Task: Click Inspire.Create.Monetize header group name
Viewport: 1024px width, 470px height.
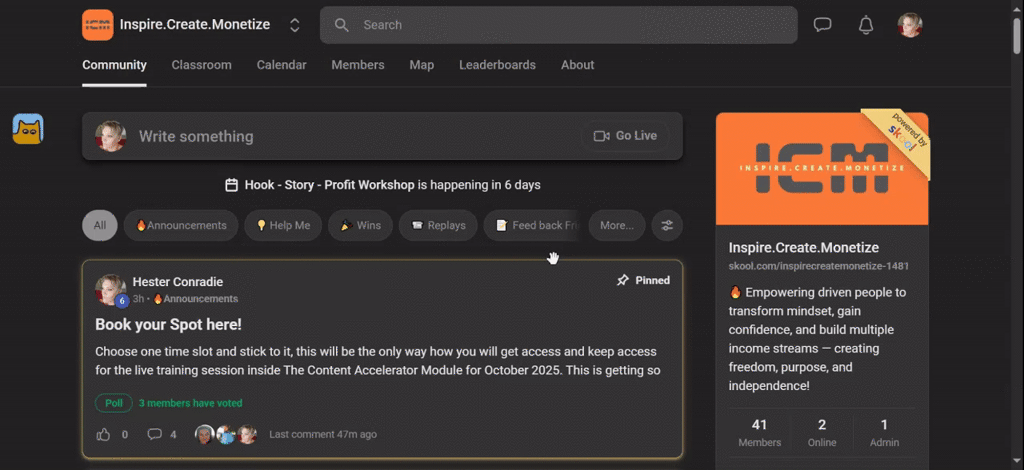Action: click(x=195, y=25)
